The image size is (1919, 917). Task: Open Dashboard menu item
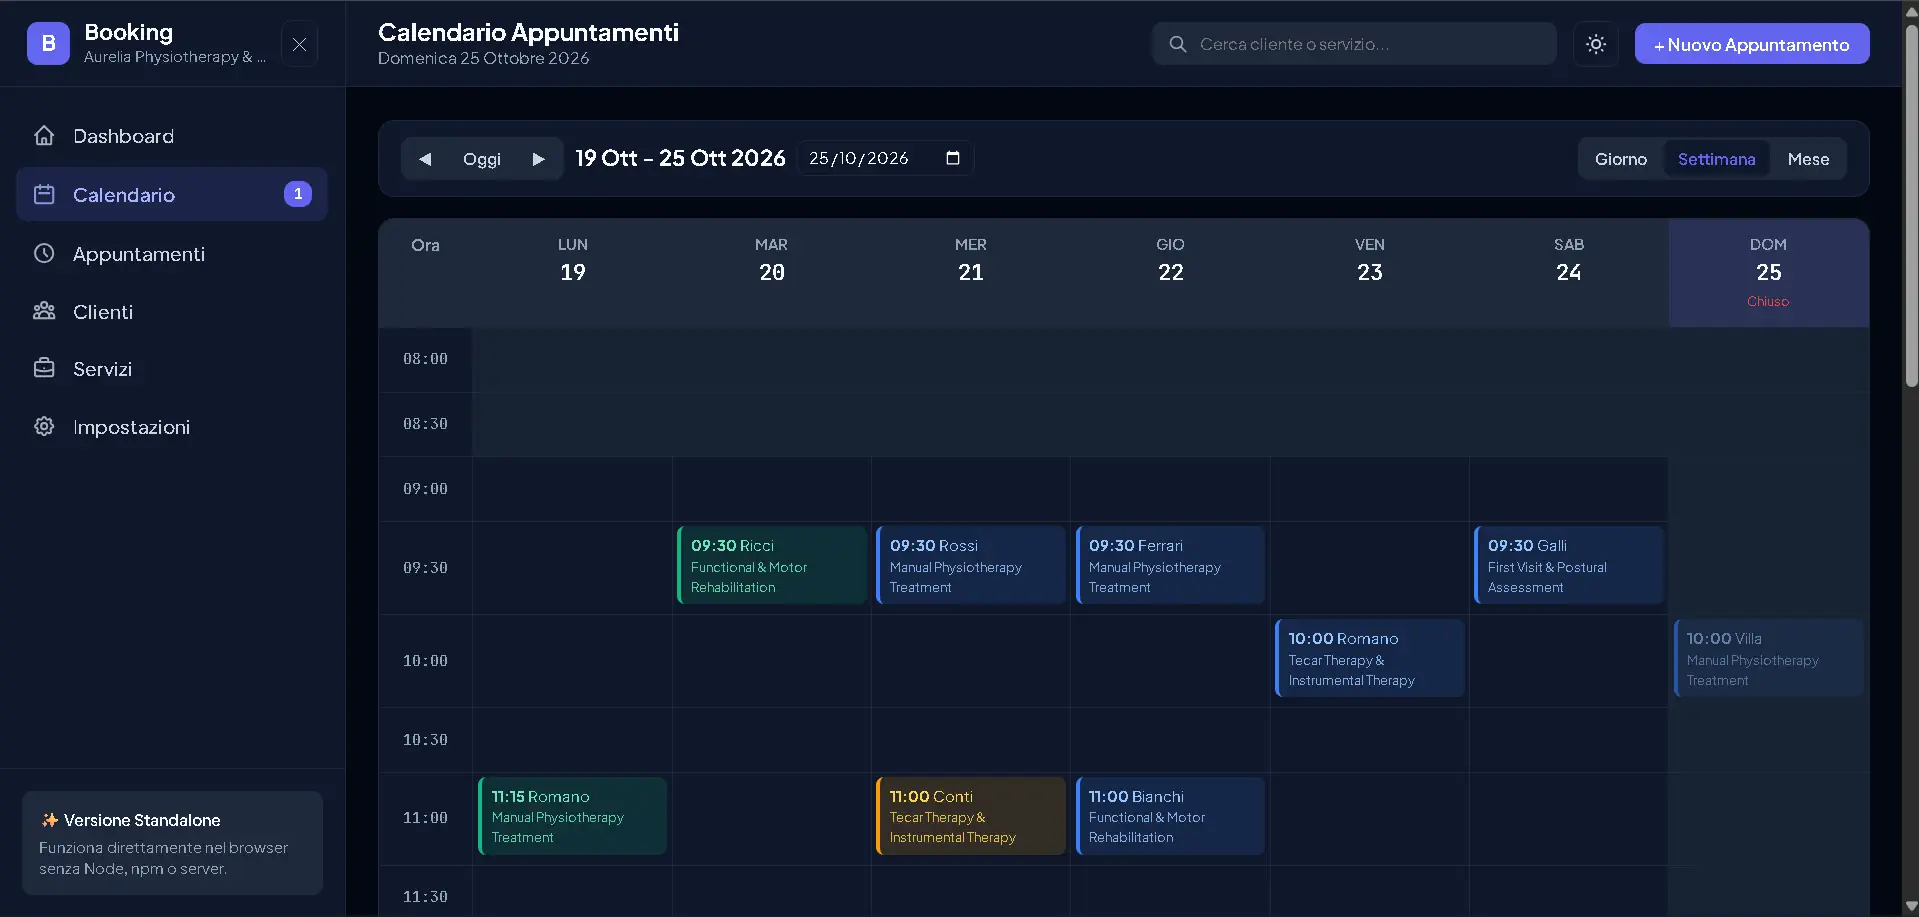(172, 136)
